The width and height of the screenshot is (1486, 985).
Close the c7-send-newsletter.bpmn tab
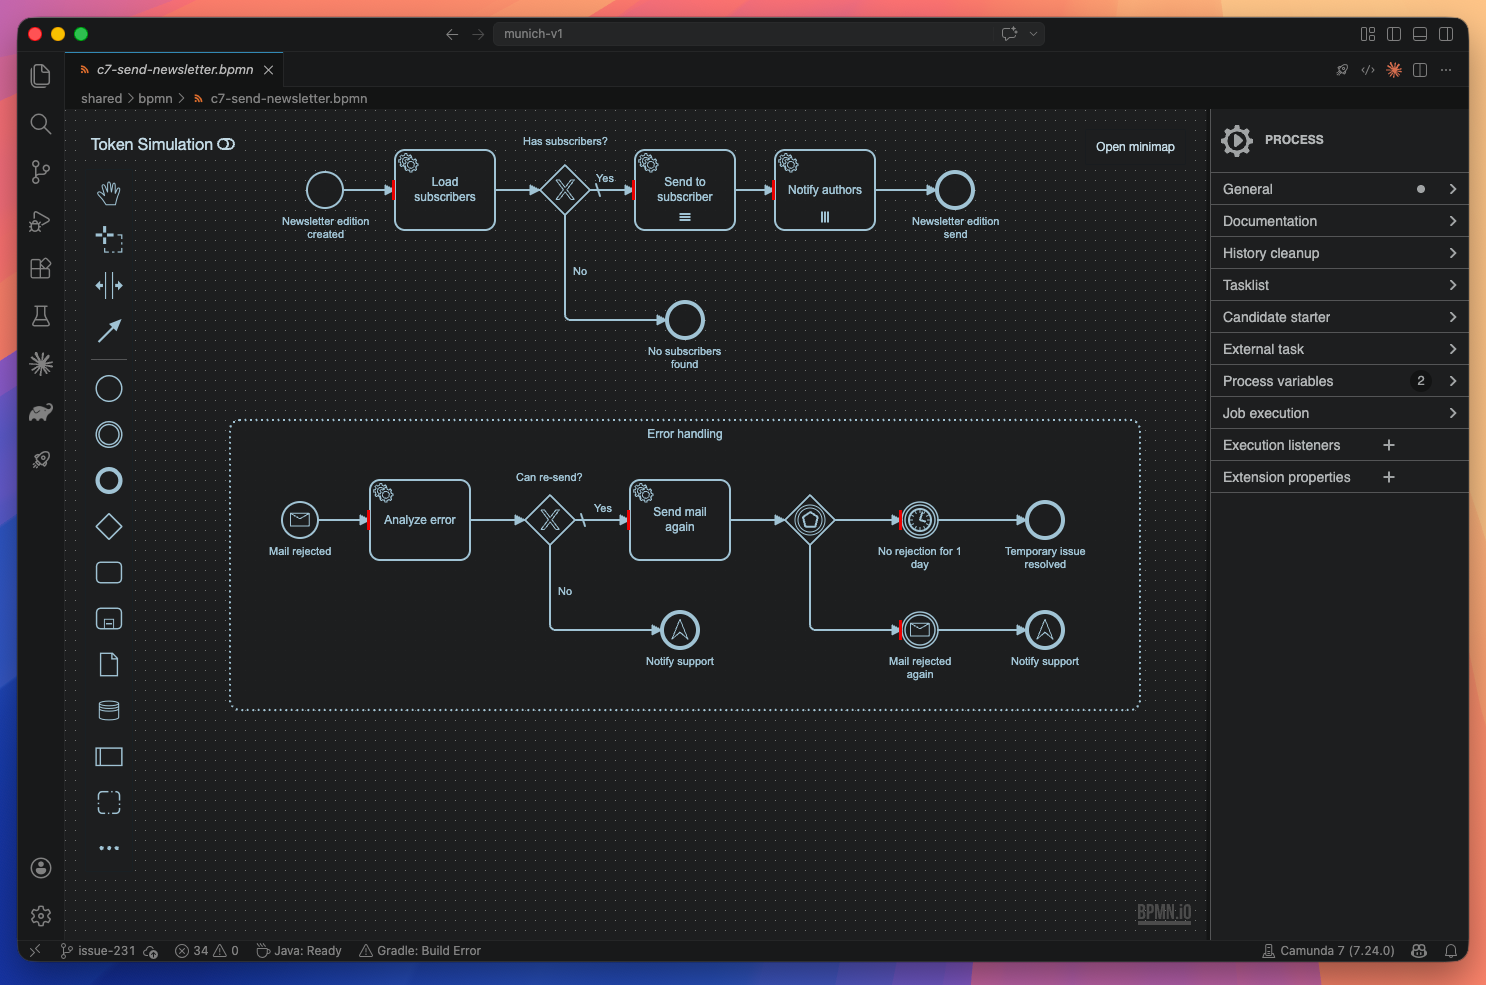click(268, 70)
